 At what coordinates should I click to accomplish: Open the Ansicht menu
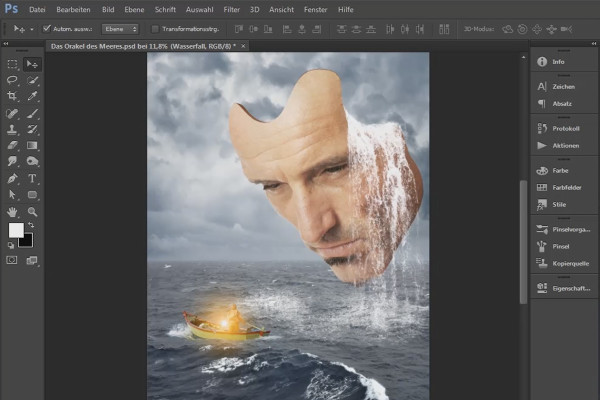281,10
